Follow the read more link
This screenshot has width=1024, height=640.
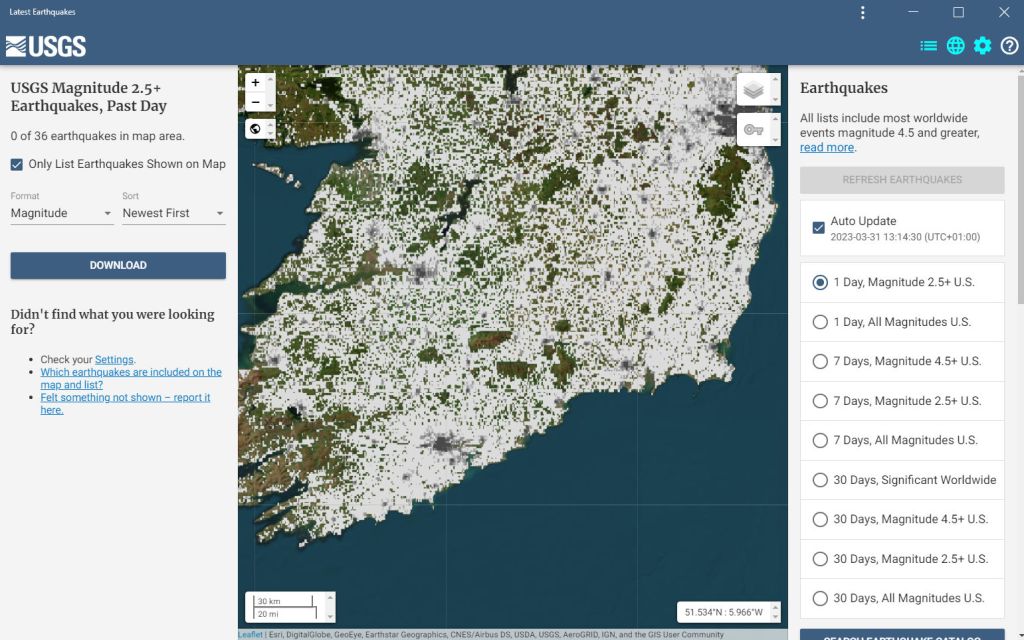(x=827, y=148)
